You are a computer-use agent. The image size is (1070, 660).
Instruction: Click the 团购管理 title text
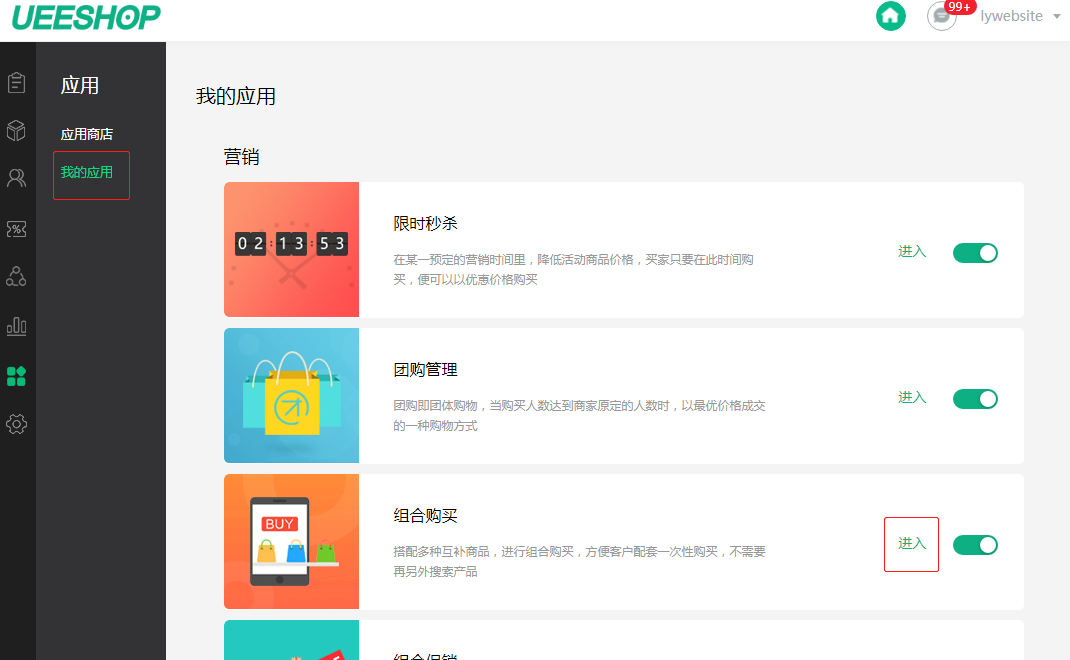[x=425, y=369]
